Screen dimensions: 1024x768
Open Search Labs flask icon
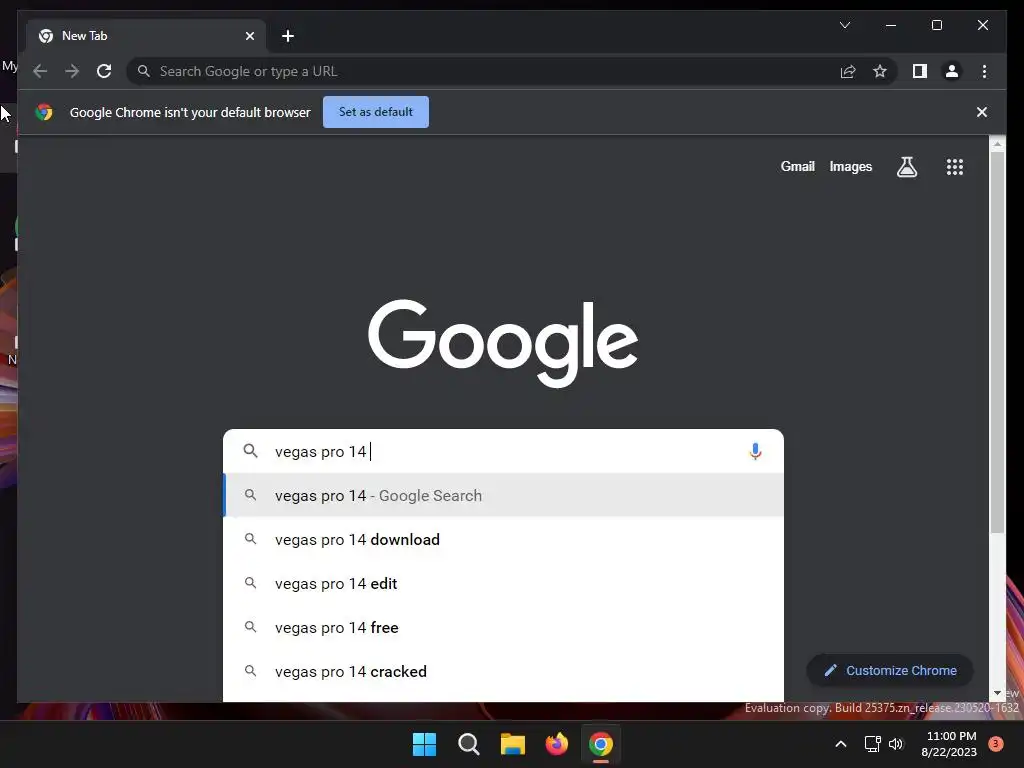[906, 167]
